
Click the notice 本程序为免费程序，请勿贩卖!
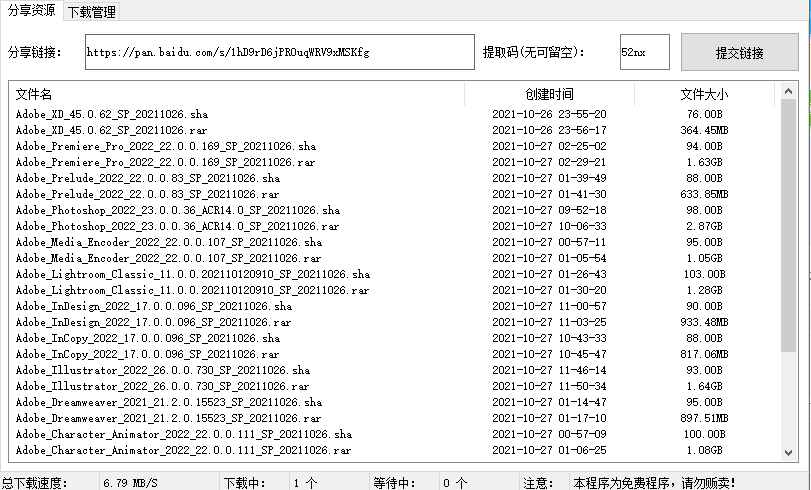pyautogui.click(x=654, y=483)
